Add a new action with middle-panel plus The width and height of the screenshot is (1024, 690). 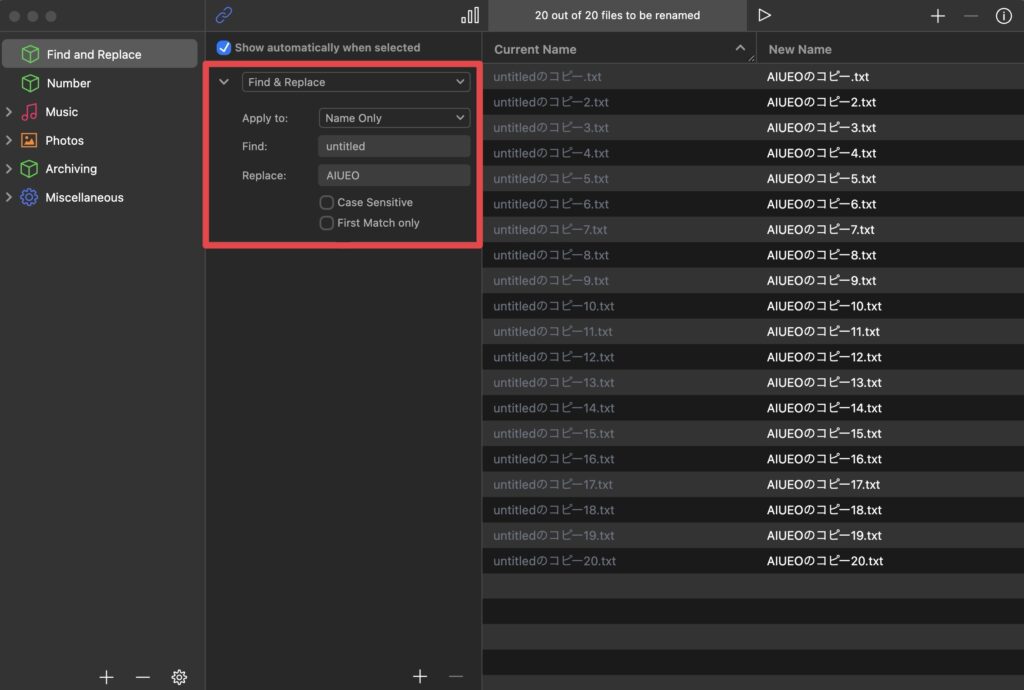(420, 677)
